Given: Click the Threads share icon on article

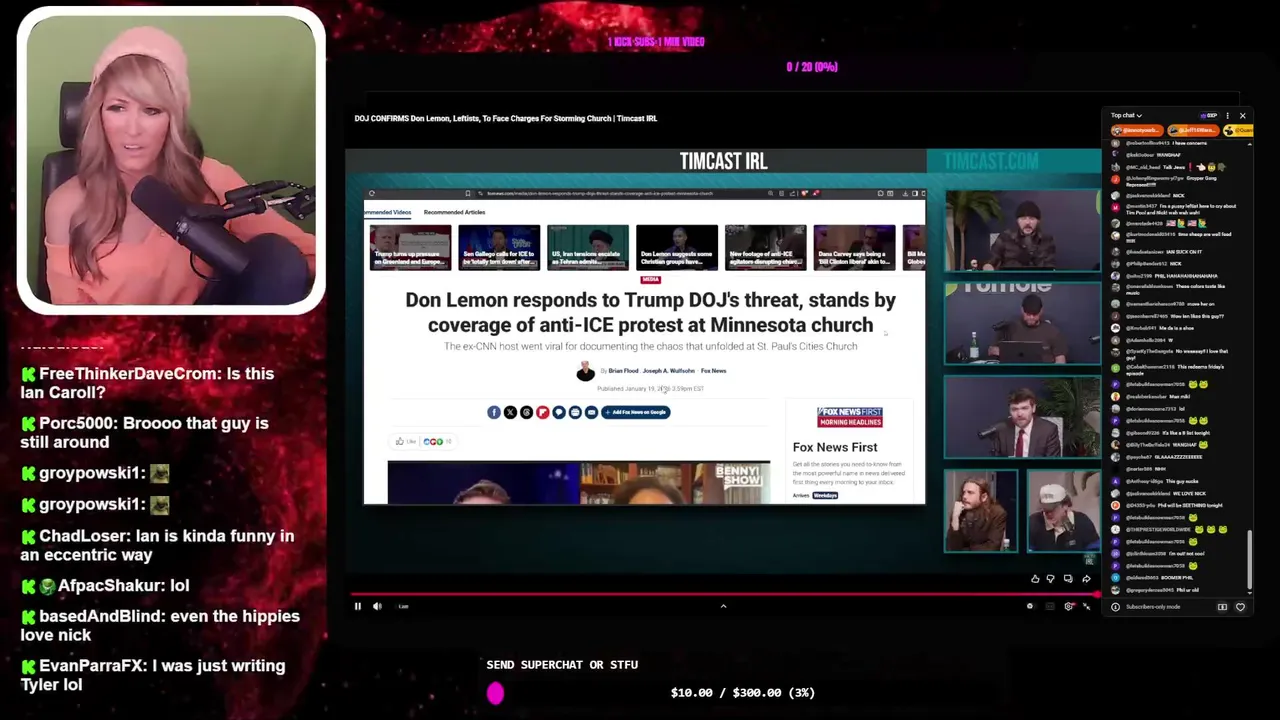Looking at the screenshot, I should pyautogui.click(x=526, y=412).
